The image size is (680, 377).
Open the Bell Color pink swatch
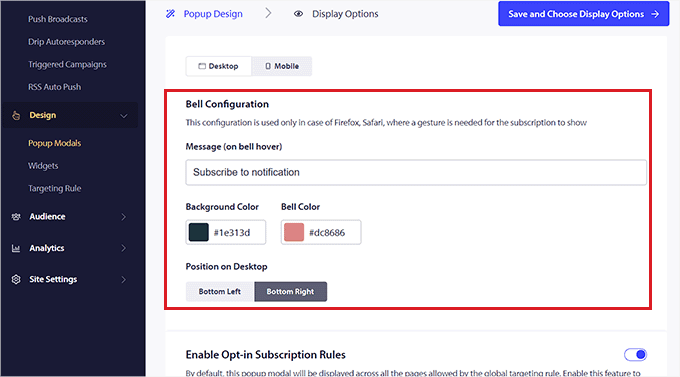click(294, 232)
